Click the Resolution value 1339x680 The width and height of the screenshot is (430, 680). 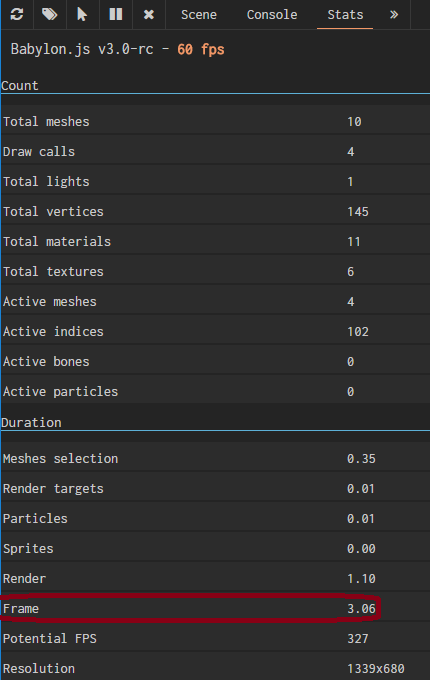click(x=375, y=669)
